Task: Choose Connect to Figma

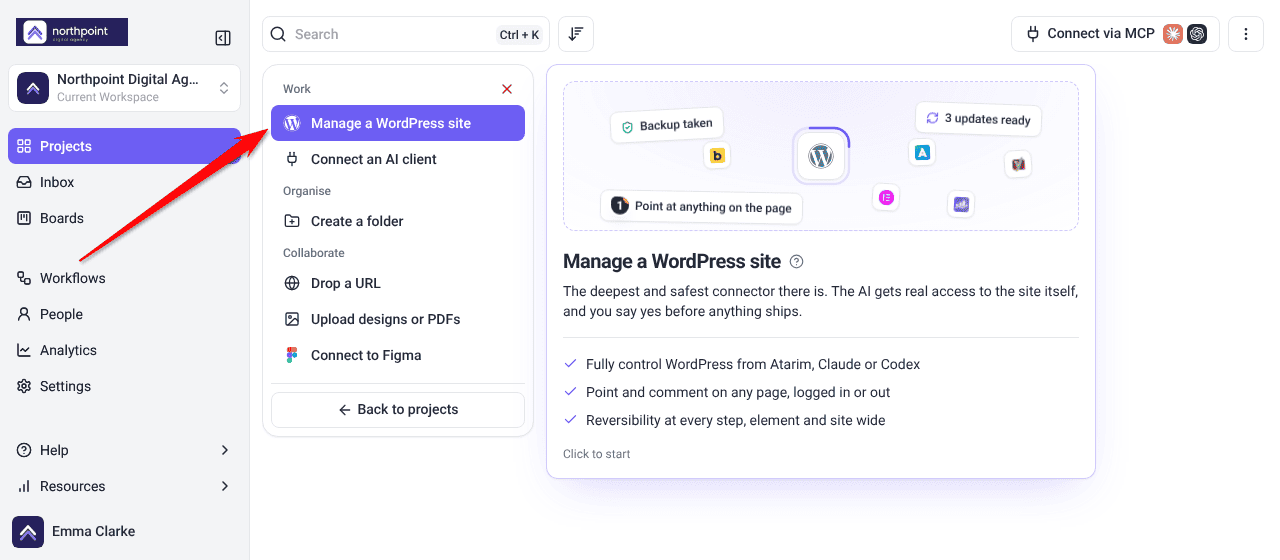Action: [x=398, y=355]
